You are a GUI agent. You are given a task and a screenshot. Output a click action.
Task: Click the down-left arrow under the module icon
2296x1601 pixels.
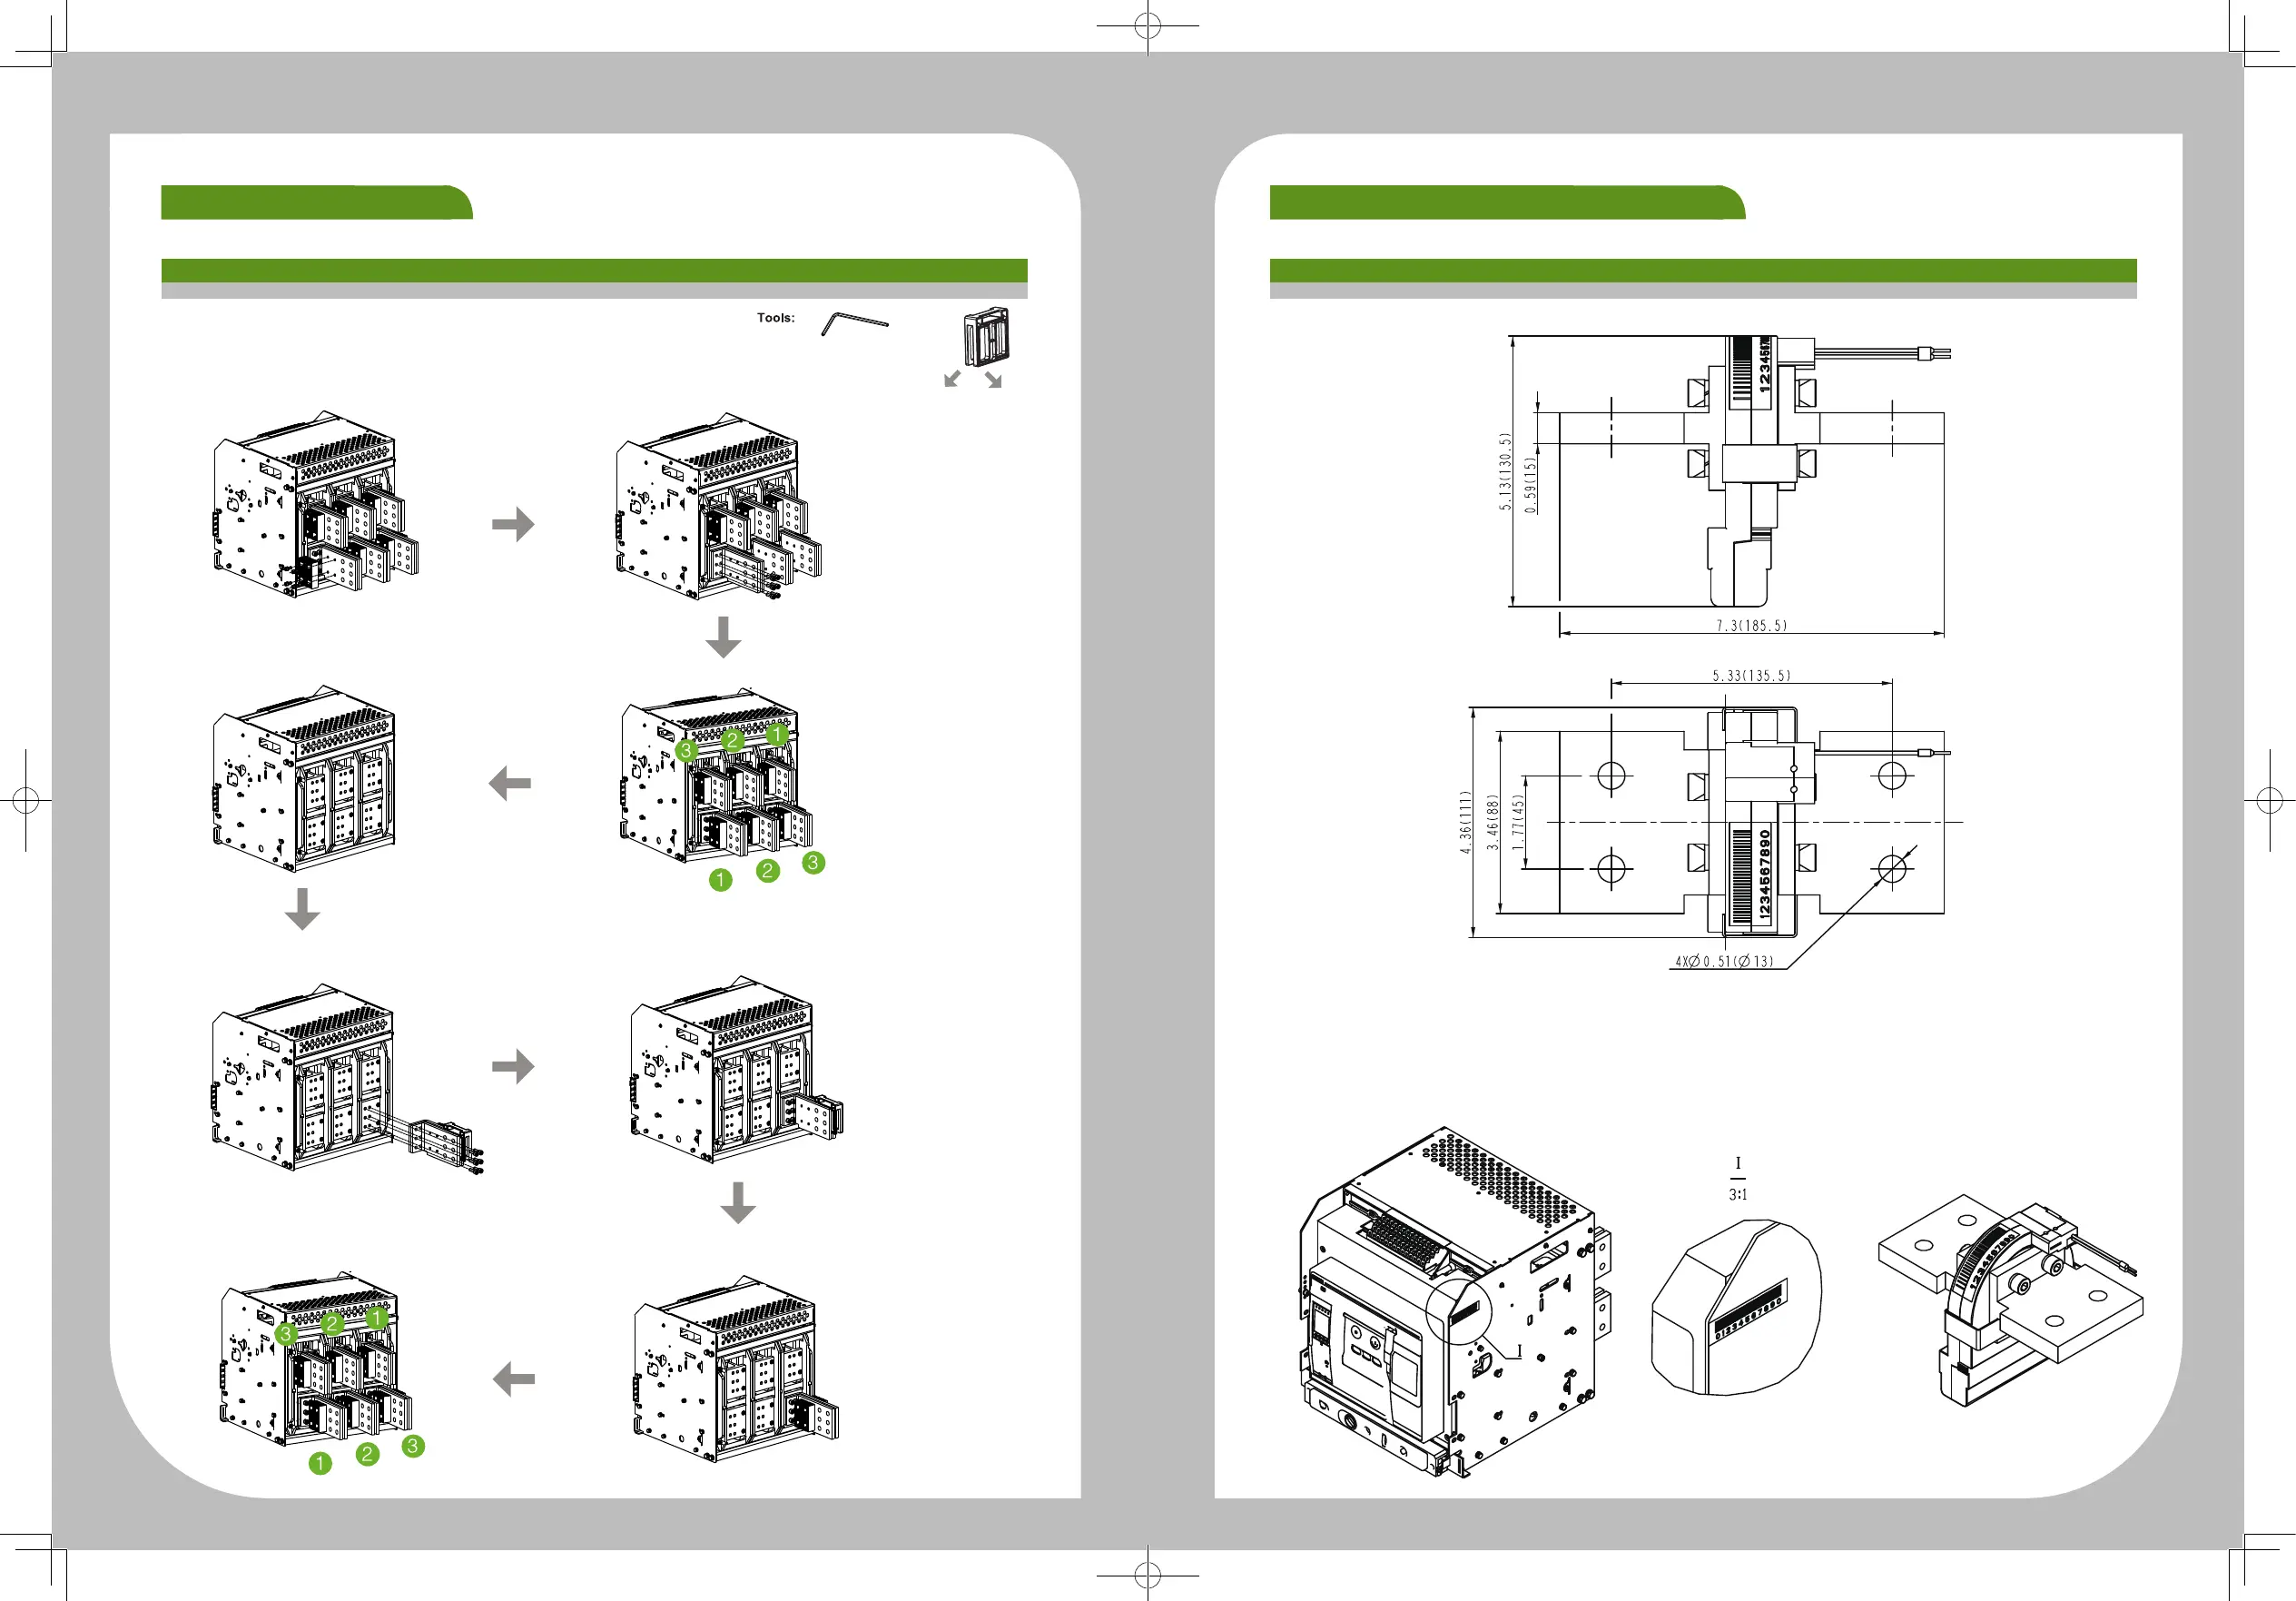pos(953,379)
